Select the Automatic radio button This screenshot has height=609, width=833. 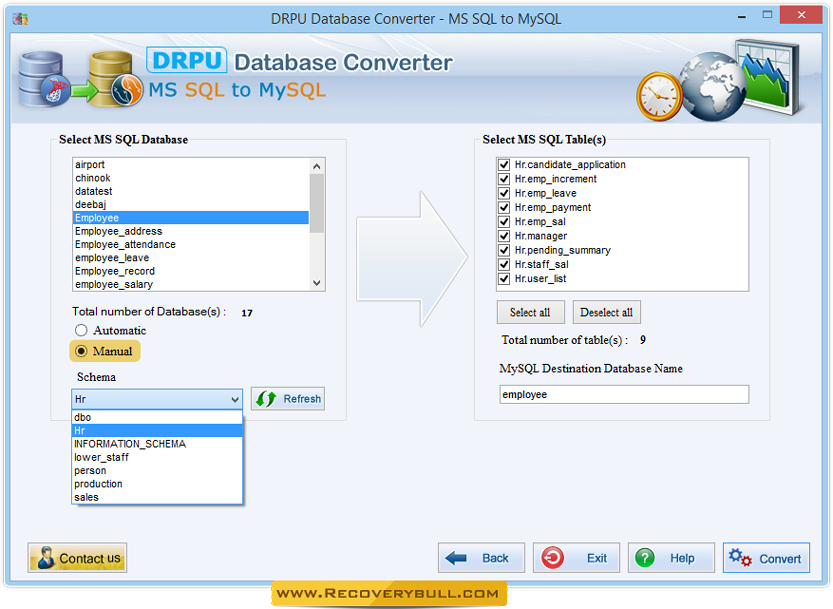click(81, 331)
